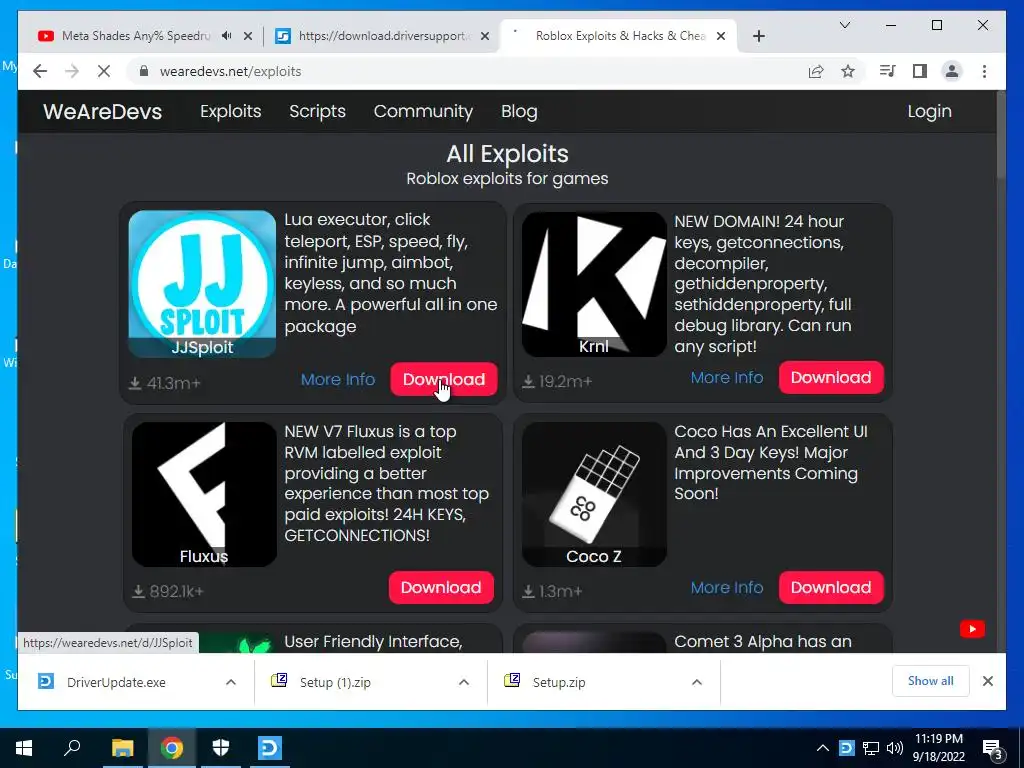The width and height of the screenshot is (1024, 768).
Task: Select Roblox Exploits & Hacks tab
Action: tap(620, 36)
